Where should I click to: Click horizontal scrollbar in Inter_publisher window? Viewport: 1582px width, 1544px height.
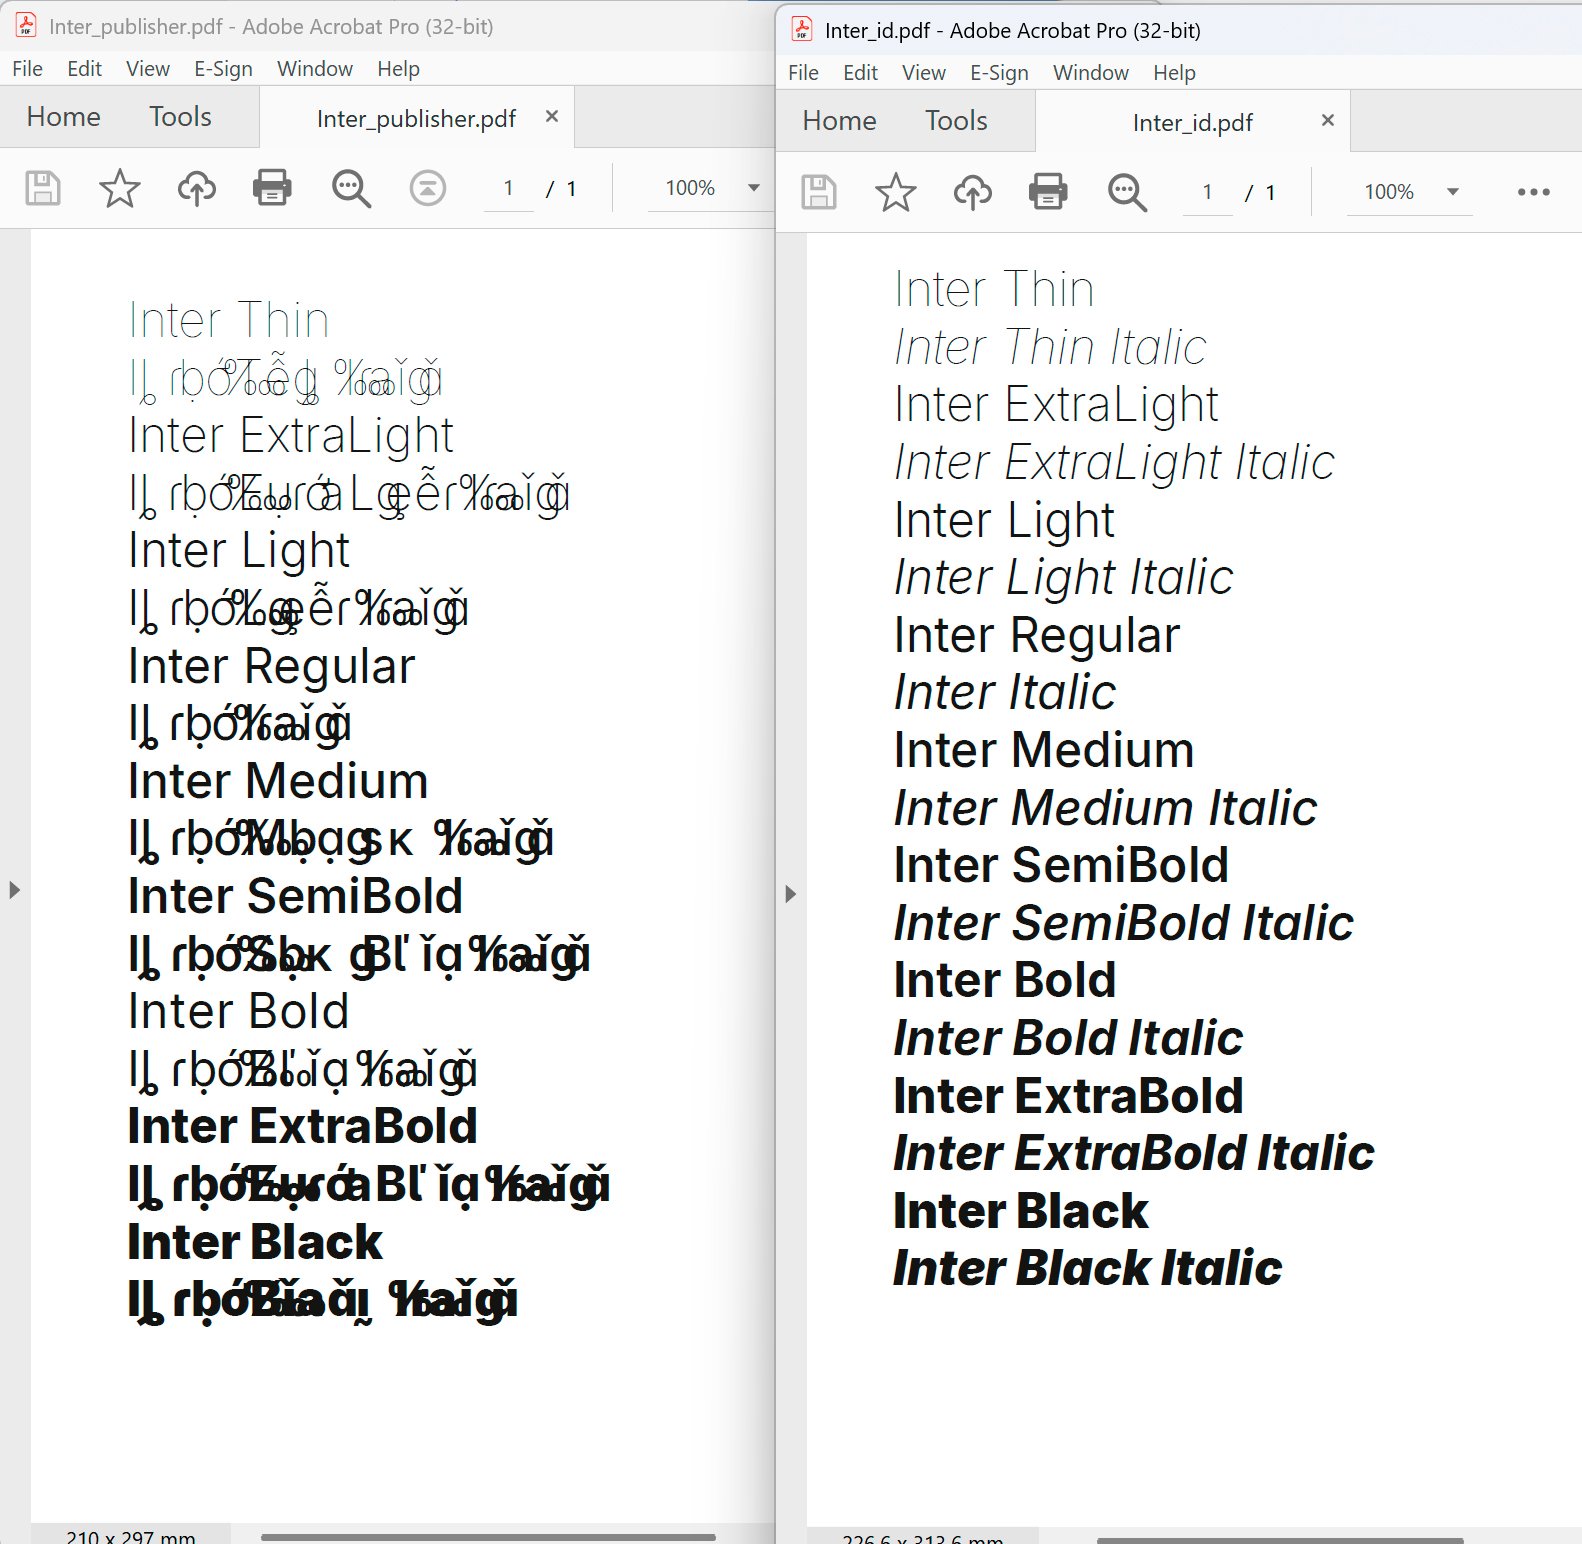click(488, 1537)
